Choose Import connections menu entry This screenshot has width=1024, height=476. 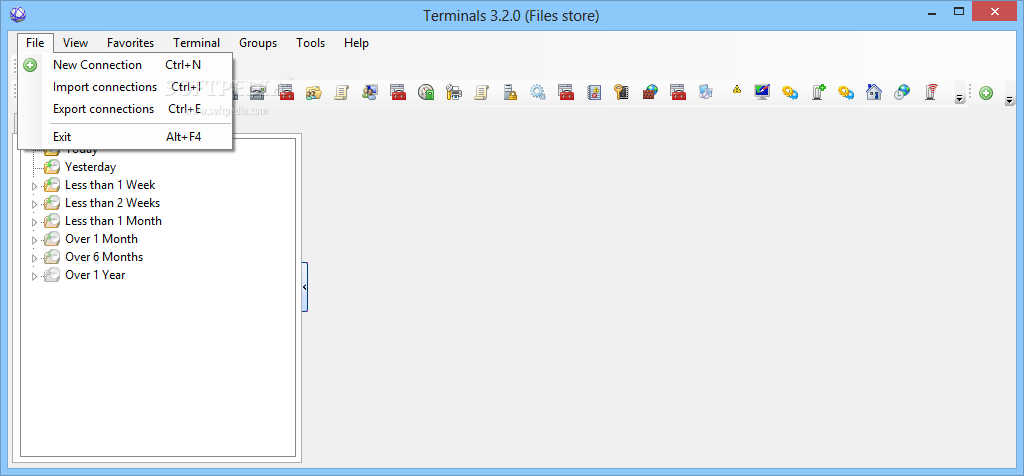click(125, 87)
